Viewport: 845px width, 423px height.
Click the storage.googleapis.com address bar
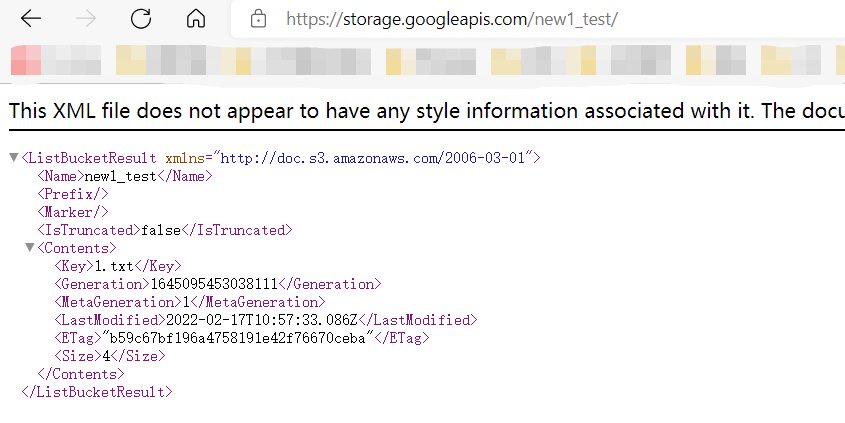pyautogui.click(x=538, y=19)
